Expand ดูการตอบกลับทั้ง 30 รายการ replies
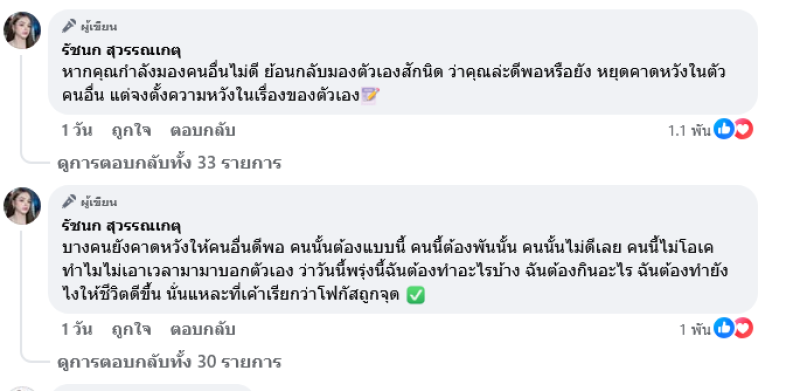 [169, 362]
